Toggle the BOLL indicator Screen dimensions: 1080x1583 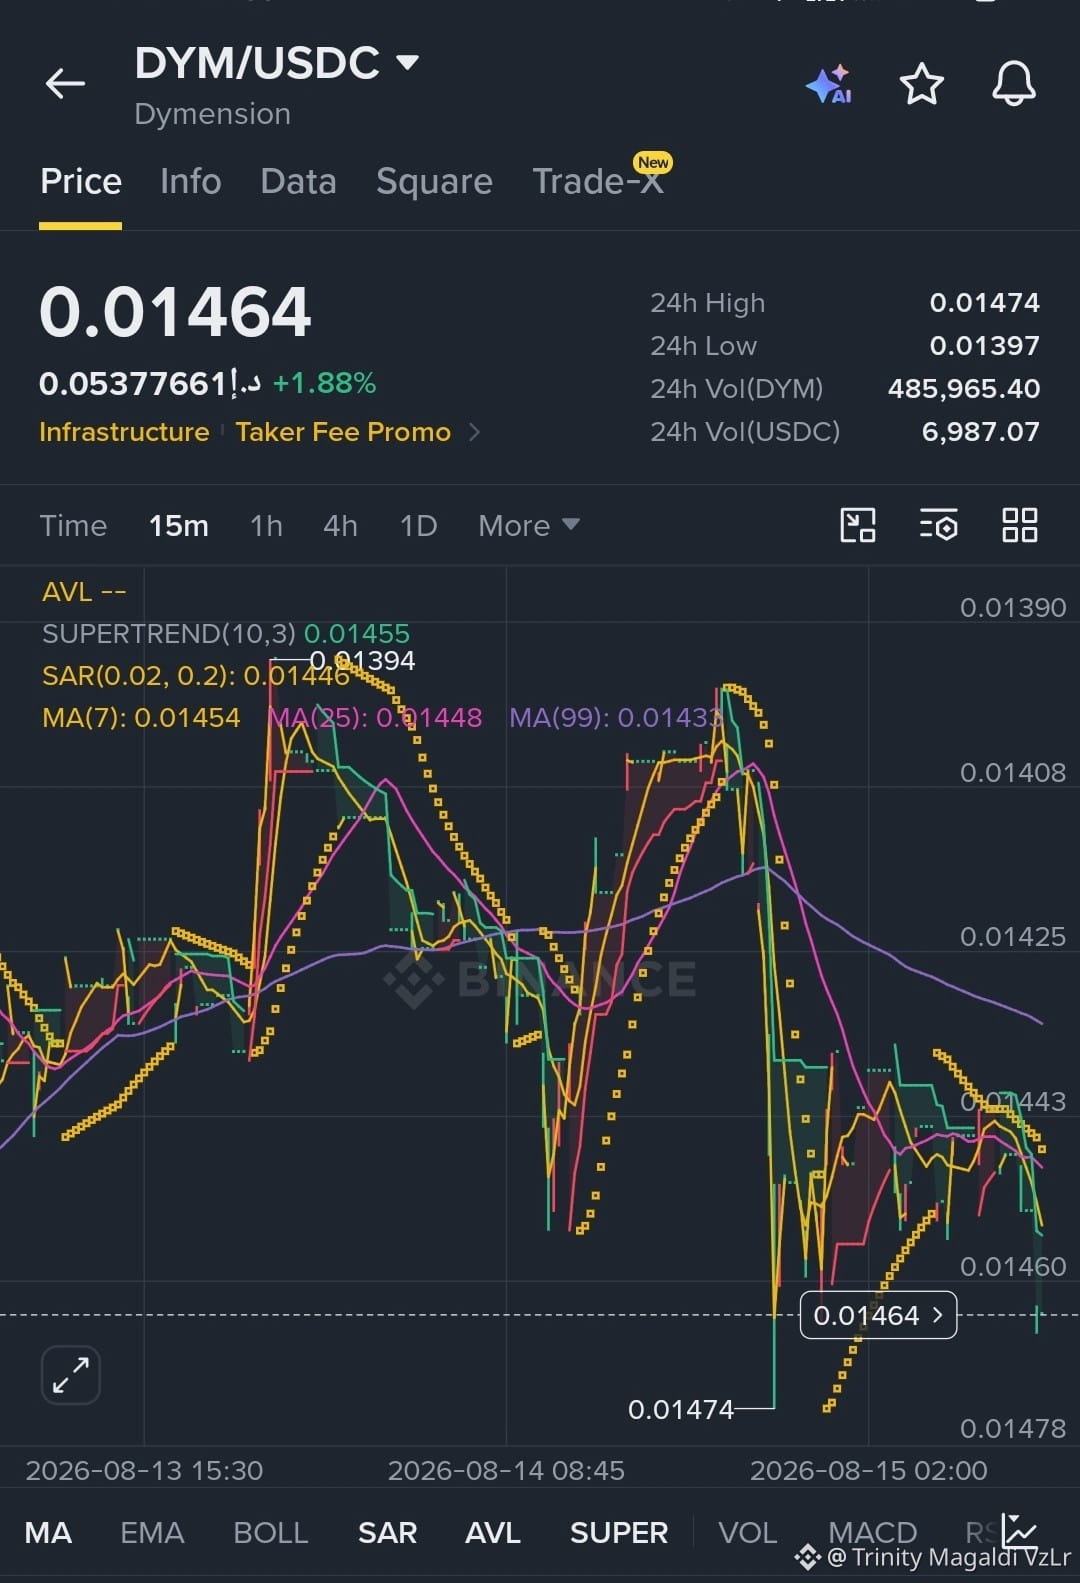[270, 1532]
